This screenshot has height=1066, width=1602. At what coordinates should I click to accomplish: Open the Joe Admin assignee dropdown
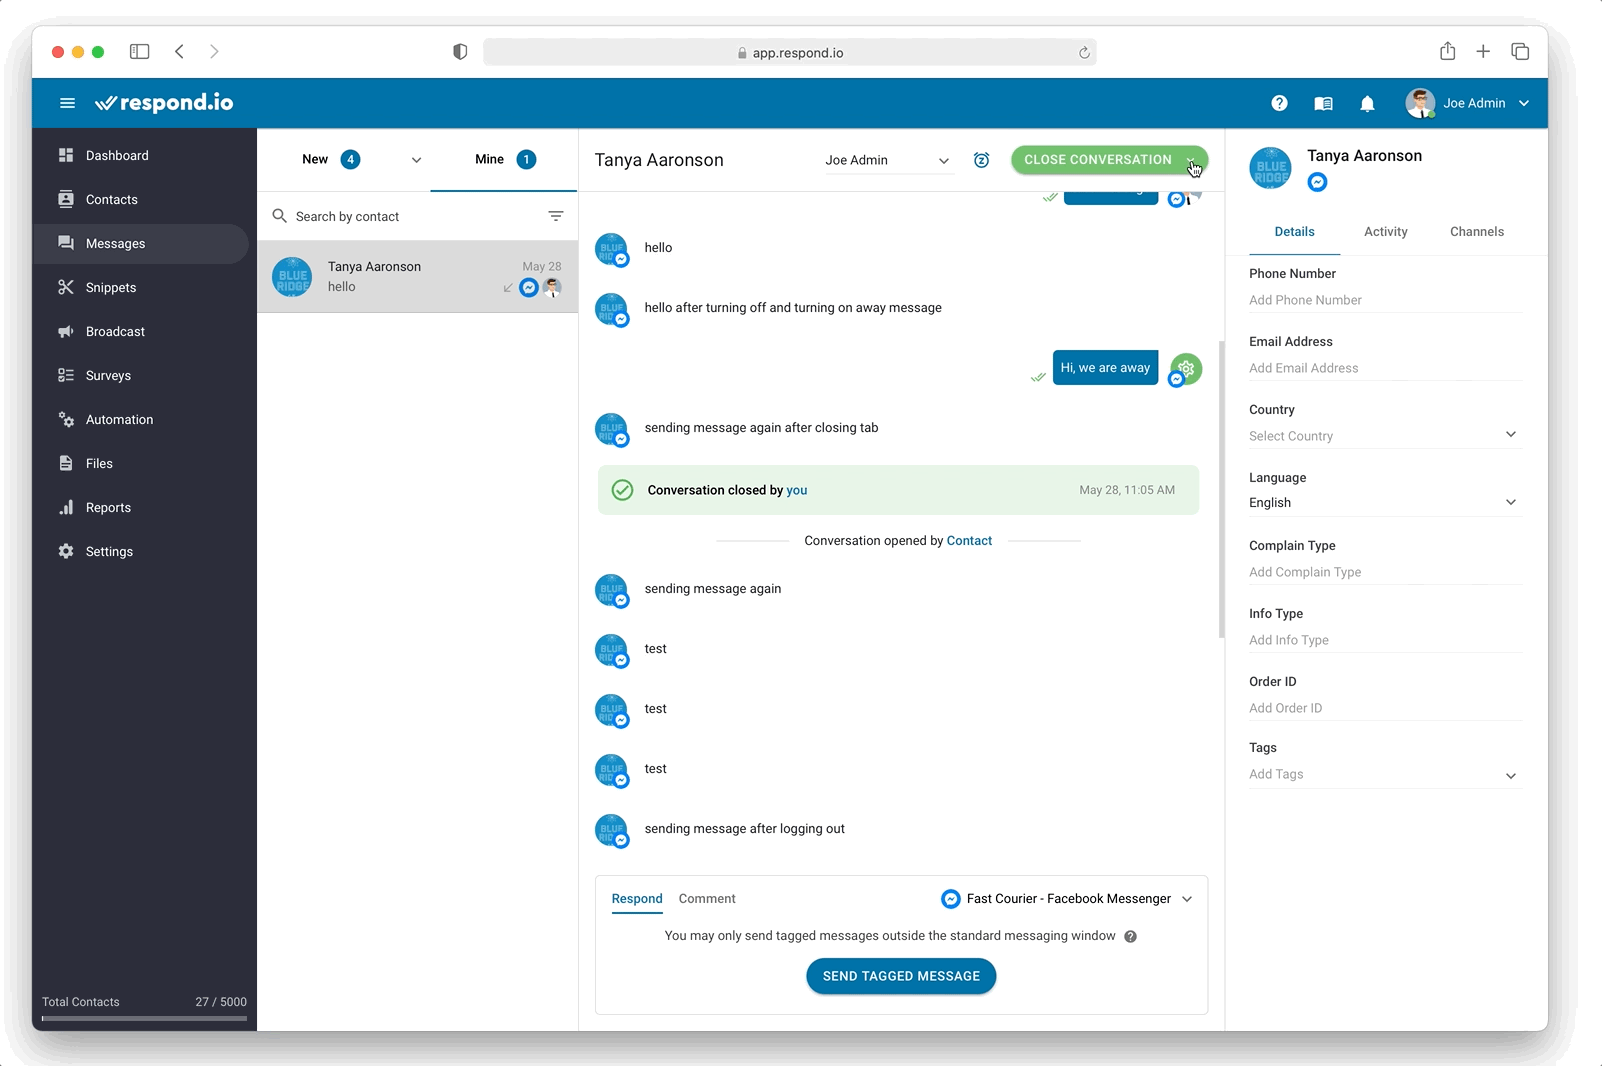pos(888,160)
